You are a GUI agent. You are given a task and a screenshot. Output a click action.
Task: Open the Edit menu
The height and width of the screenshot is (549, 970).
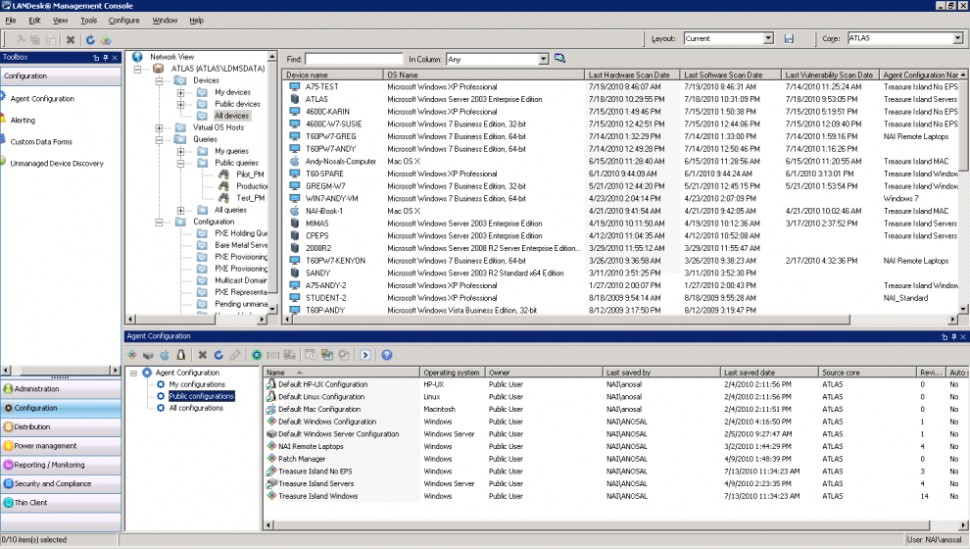34,20
